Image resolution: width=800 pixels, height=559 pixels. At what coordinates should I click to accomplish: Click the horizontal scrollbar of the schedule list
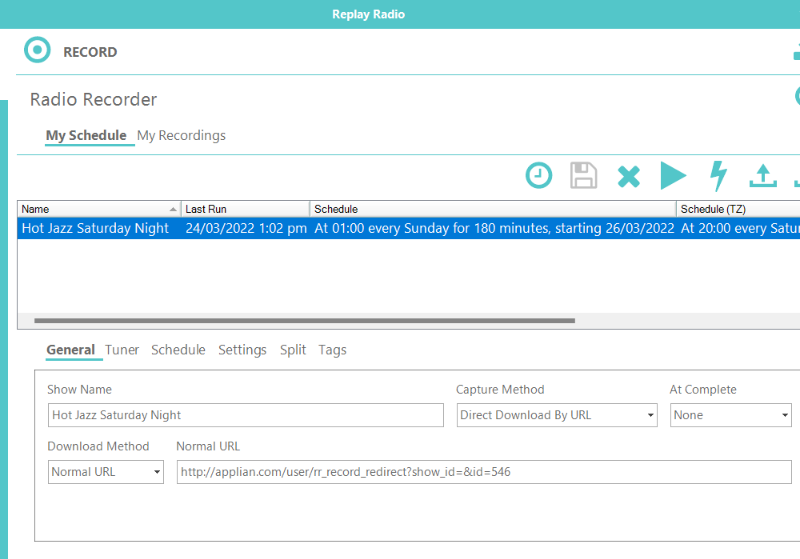(305, 321)
